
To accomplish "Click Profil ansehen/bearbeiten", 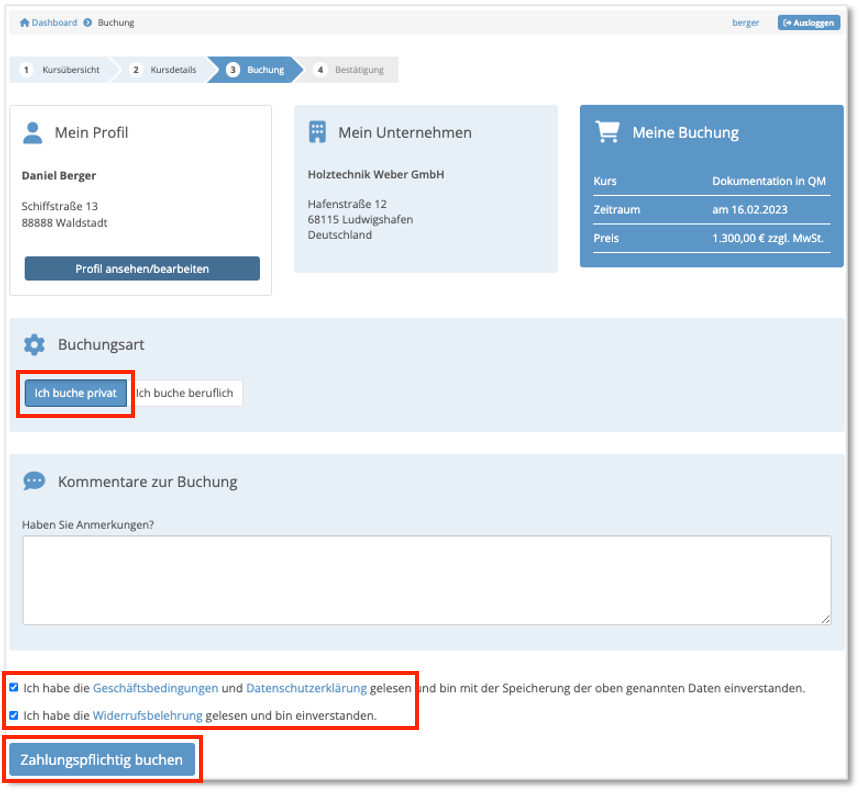I will (x=141, y=268).
